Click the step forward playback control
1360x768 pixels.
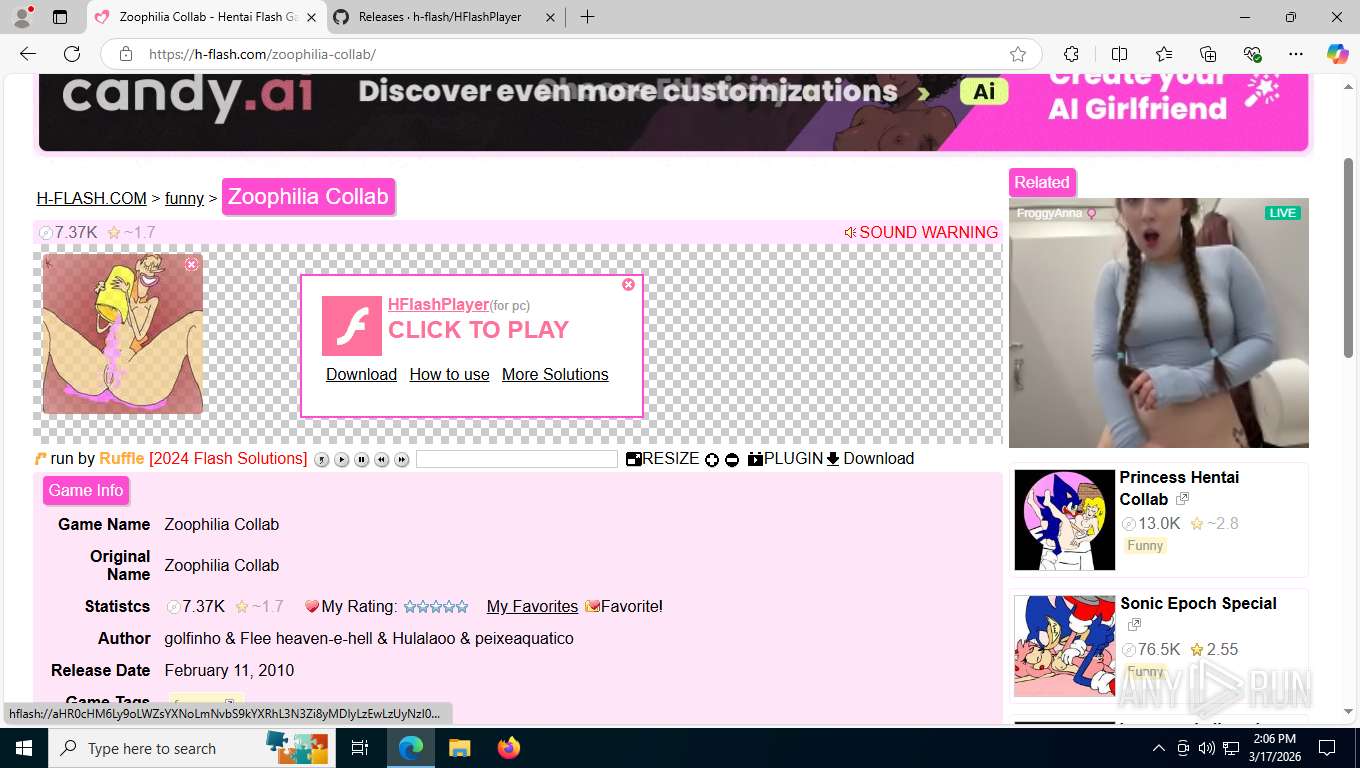[x=402, y=460]
